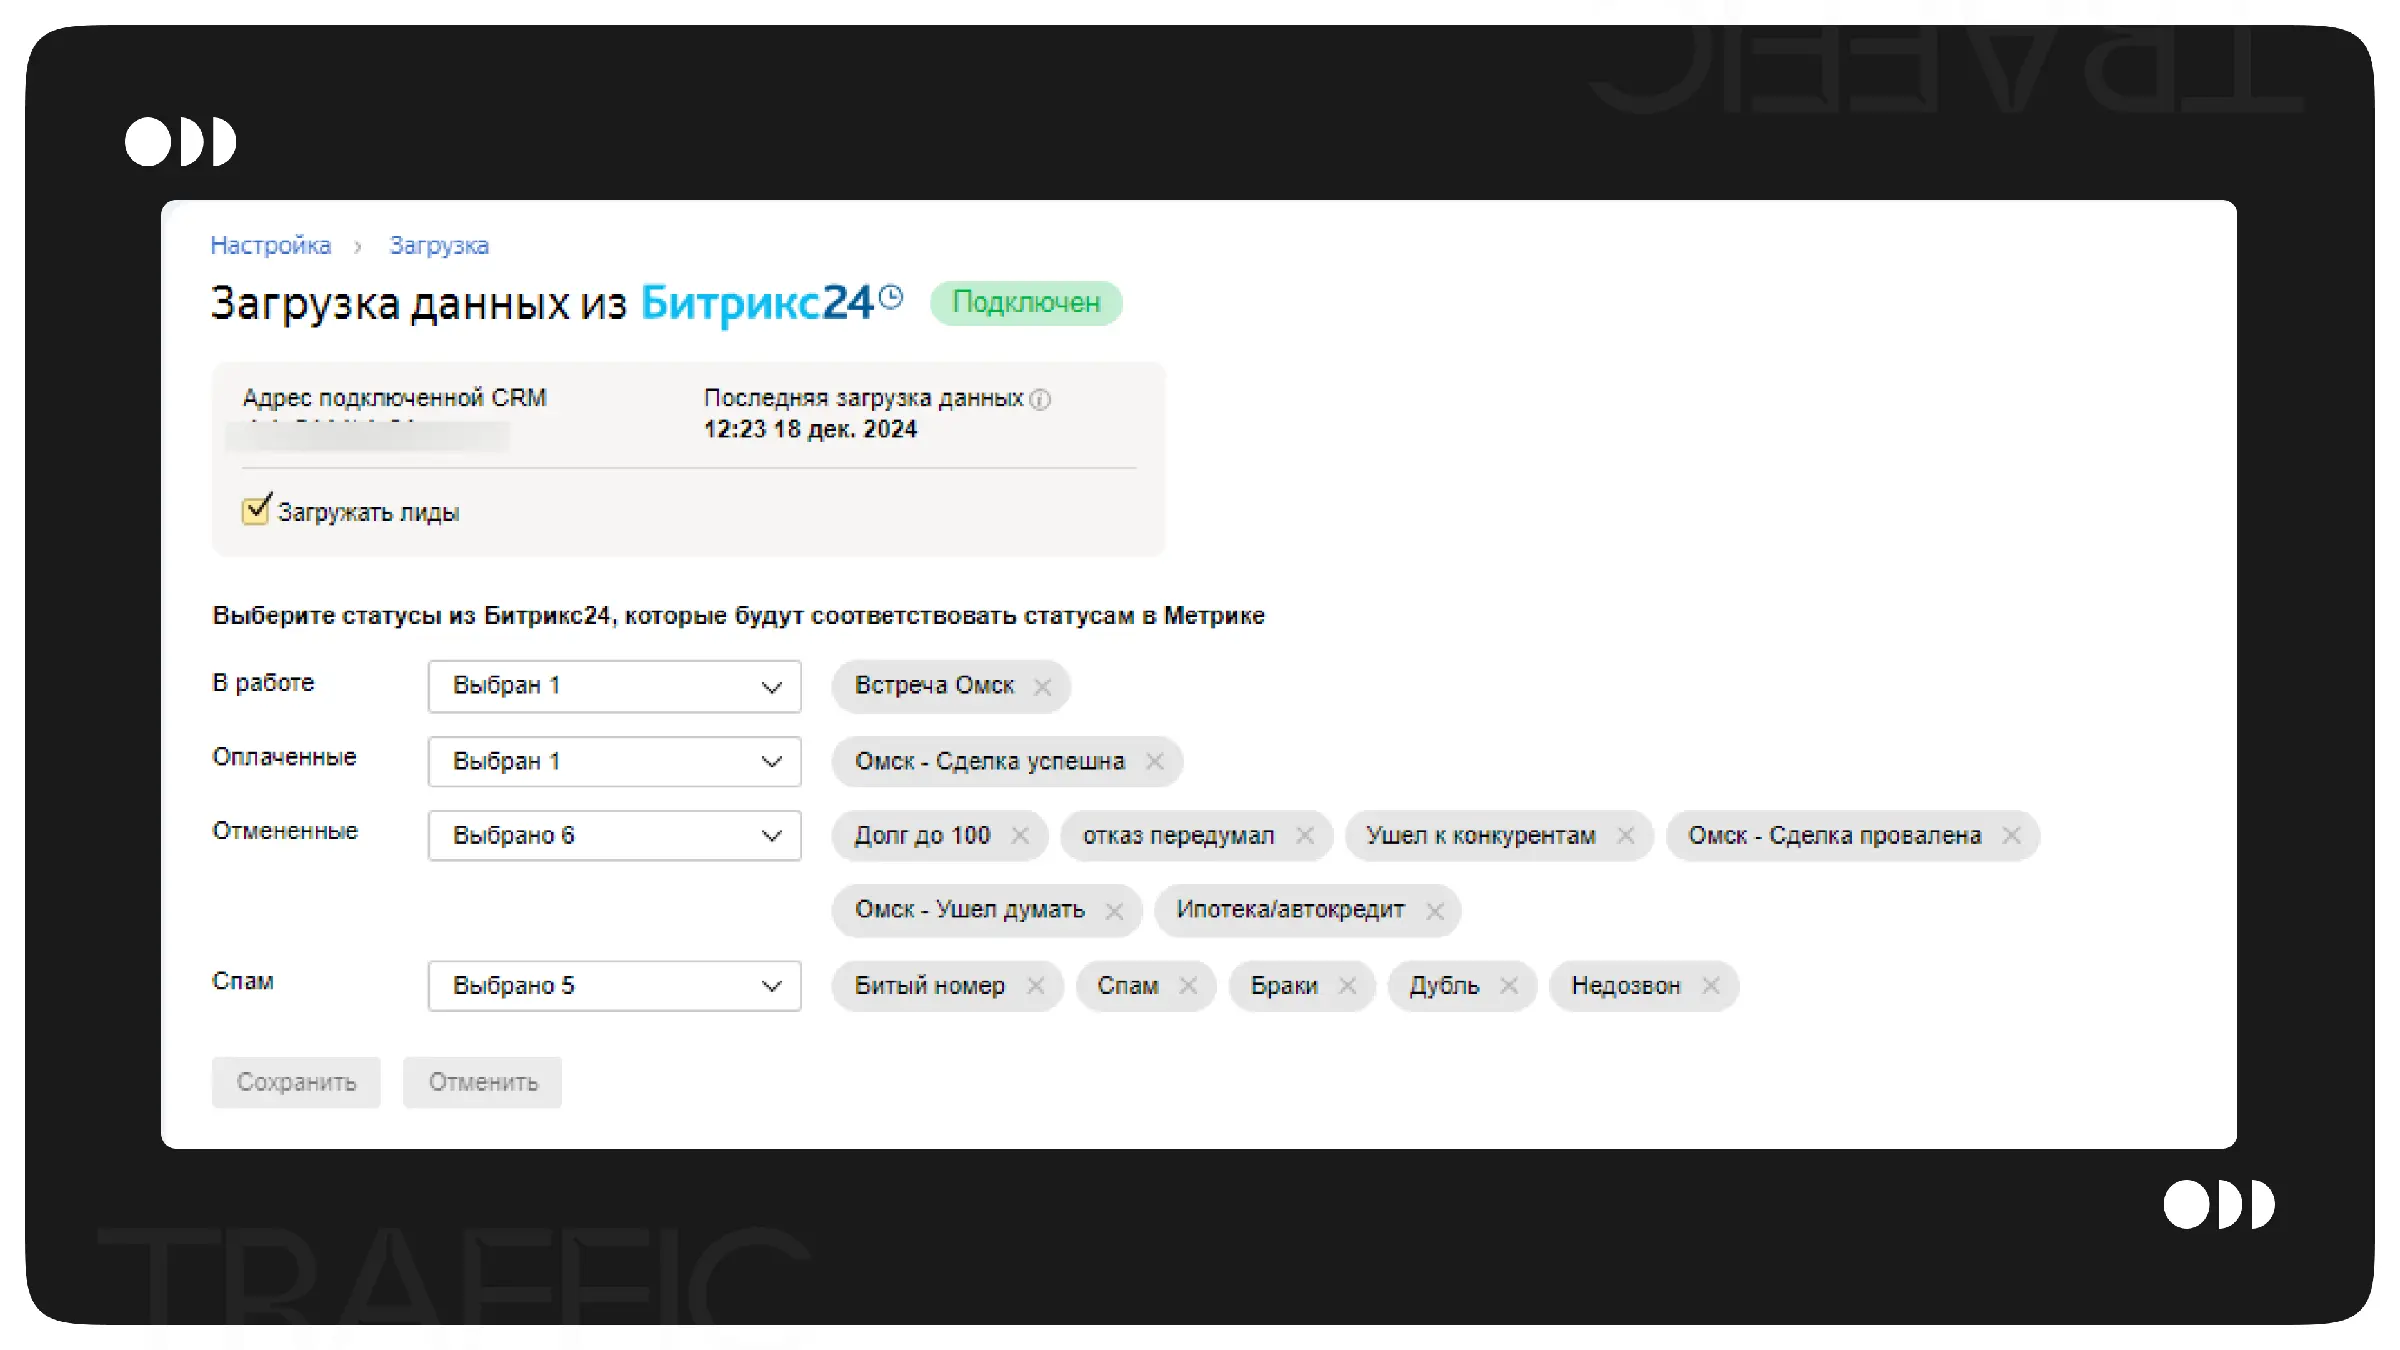Click the 'Отменить' button
The image size is (2400, 1350).
[x=482, y=1082]
